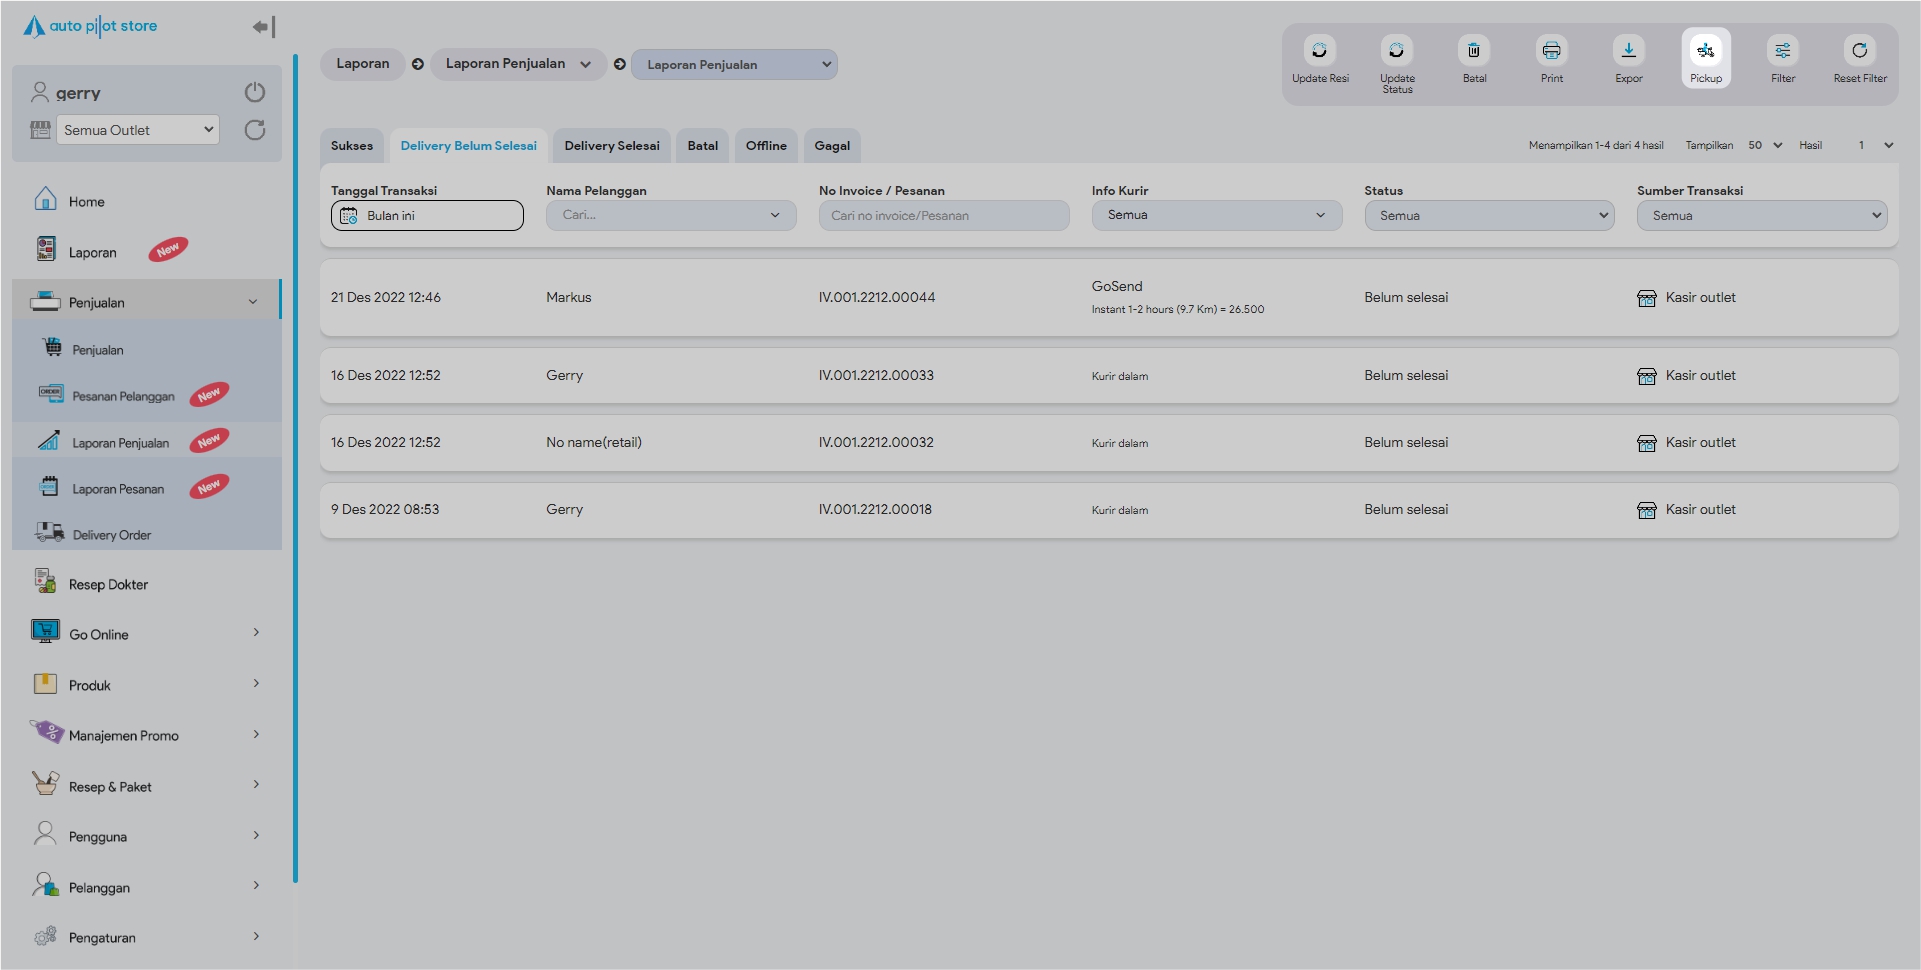Expand the Go Online sidebar menu

pyautogui.click(x=147, y=634)
